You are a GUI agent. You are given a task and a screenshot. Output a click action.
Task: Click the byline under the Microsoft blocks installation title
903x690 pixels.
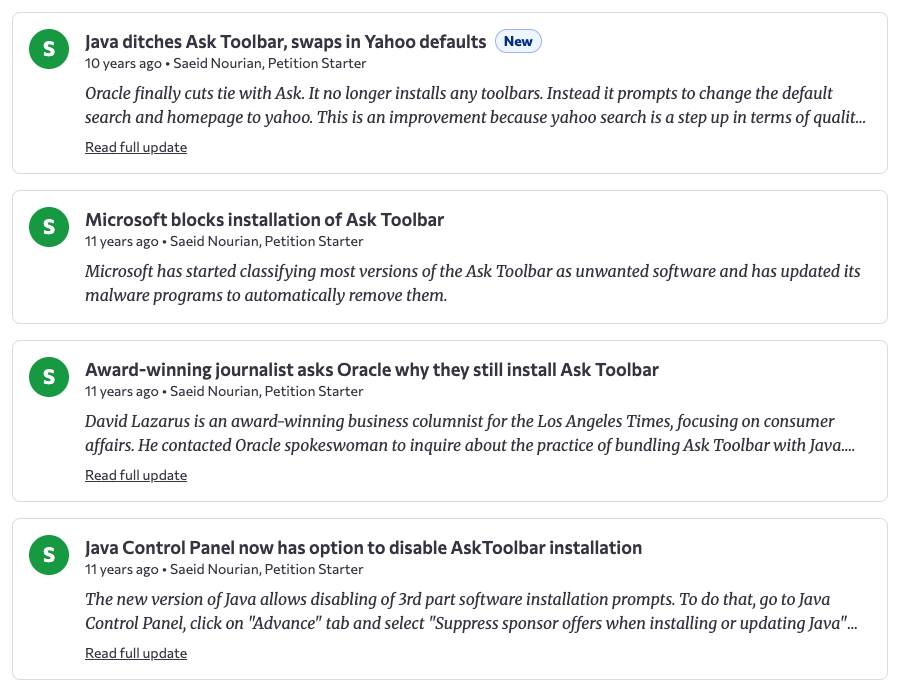click(224, 242)
